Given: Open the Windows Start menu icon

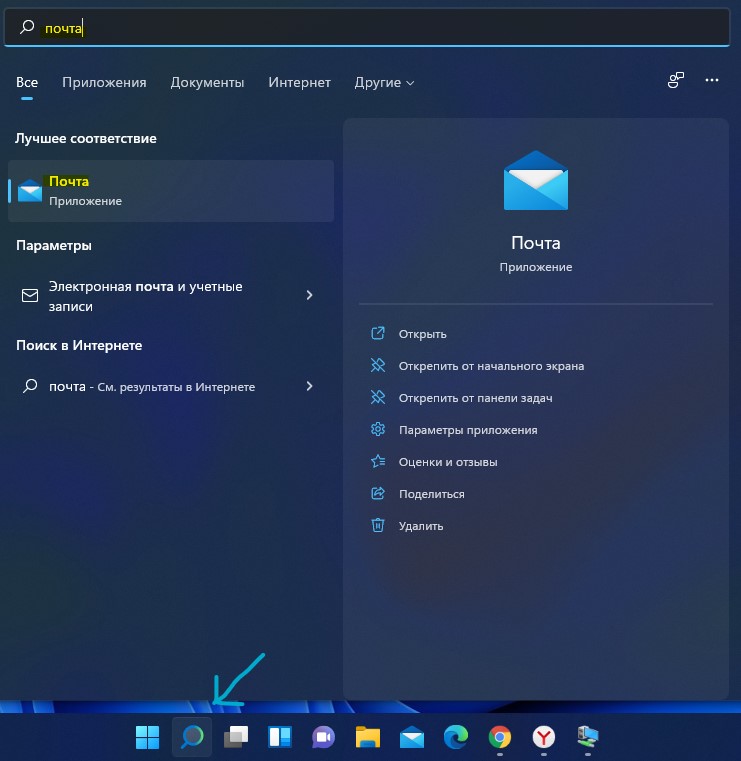Looking at the screenshot, I should 147,737.
